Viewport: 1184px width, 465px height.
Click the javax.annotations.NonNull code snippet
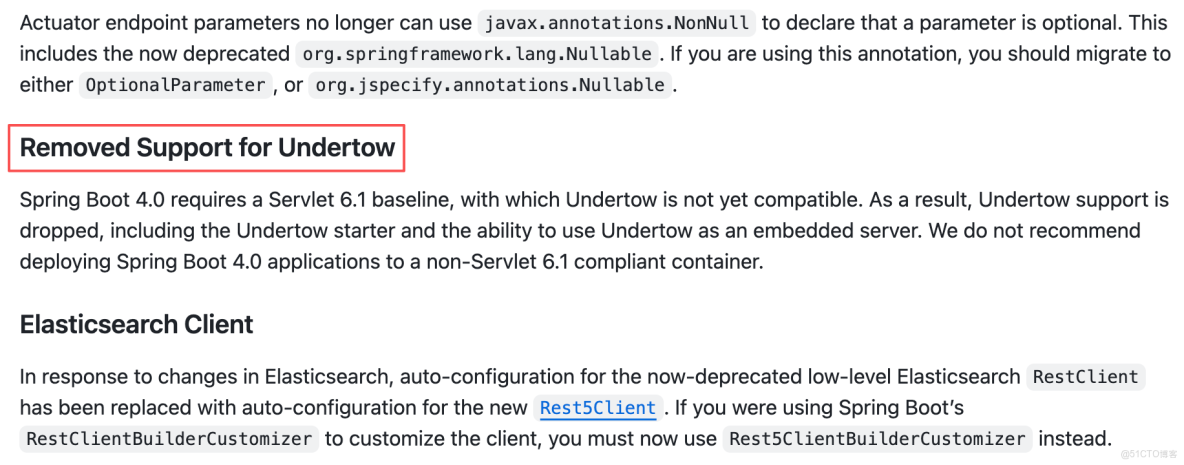[617, 22]
